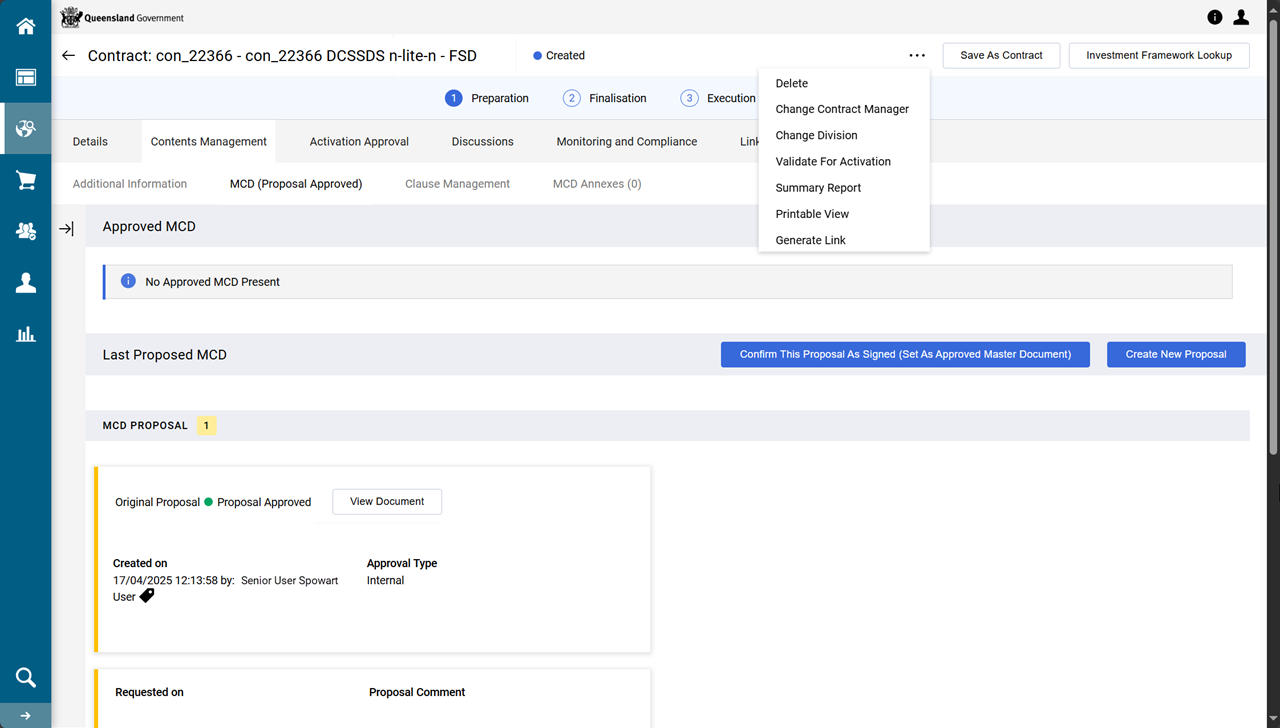The height and width of the screenshot is (728, 1280).
Task: Open the Home icon in sidebar
Action: (25, 27)
